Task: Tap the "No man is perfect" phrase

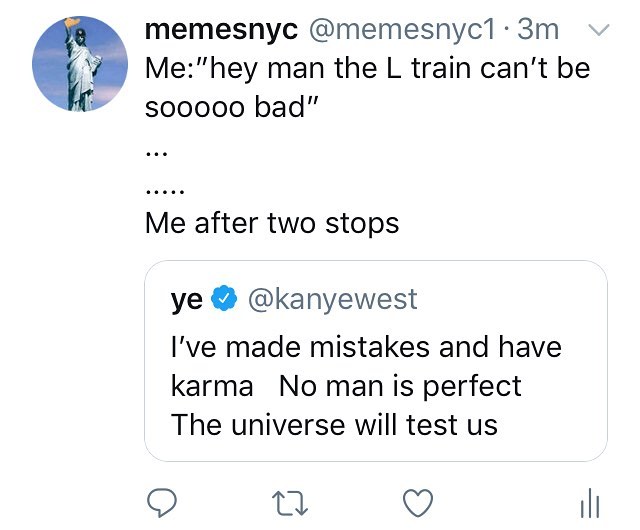Action: tap(400, 385)
